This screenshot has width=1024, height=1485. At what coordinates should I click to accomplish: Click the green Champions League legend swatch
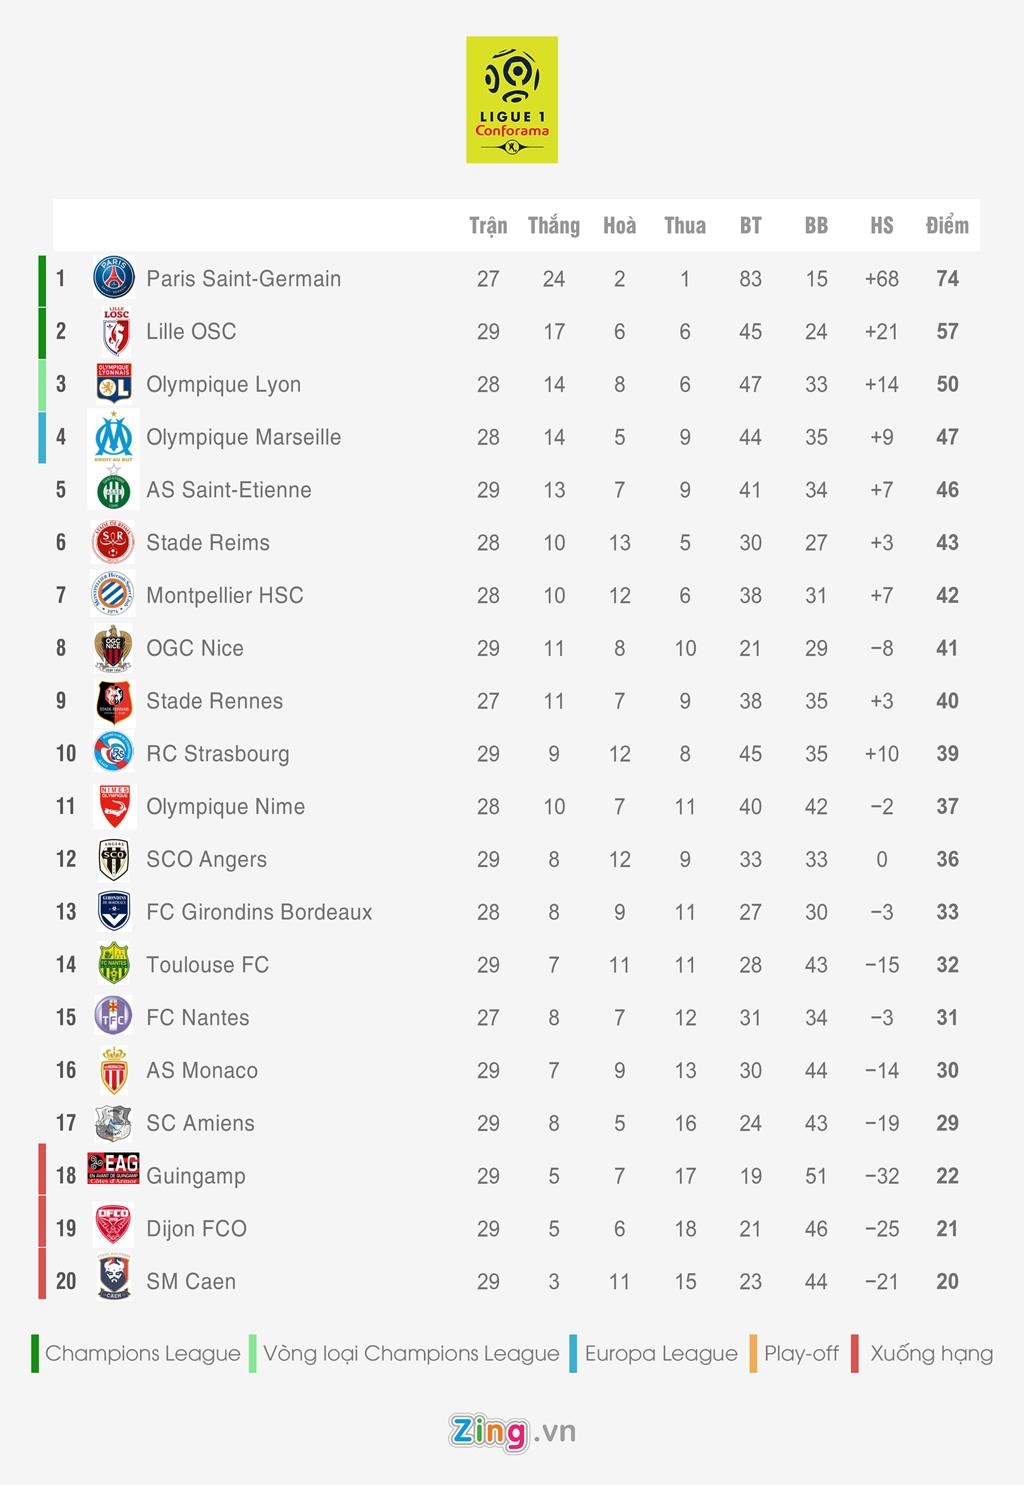pyautogui.click(x=35, y=1353)
